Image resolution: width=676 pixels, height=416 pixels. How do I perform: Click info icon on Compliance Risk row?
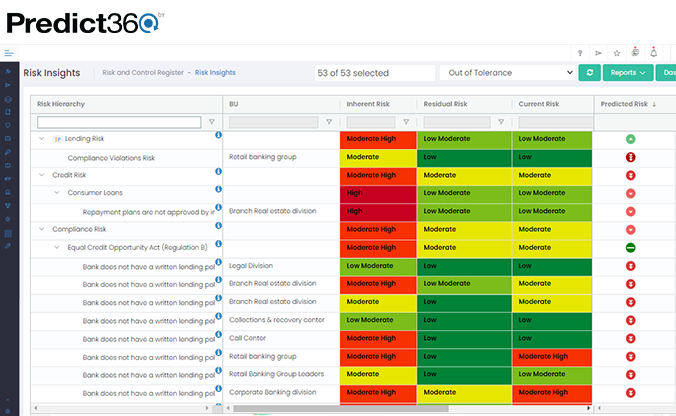tap(219, 225)
